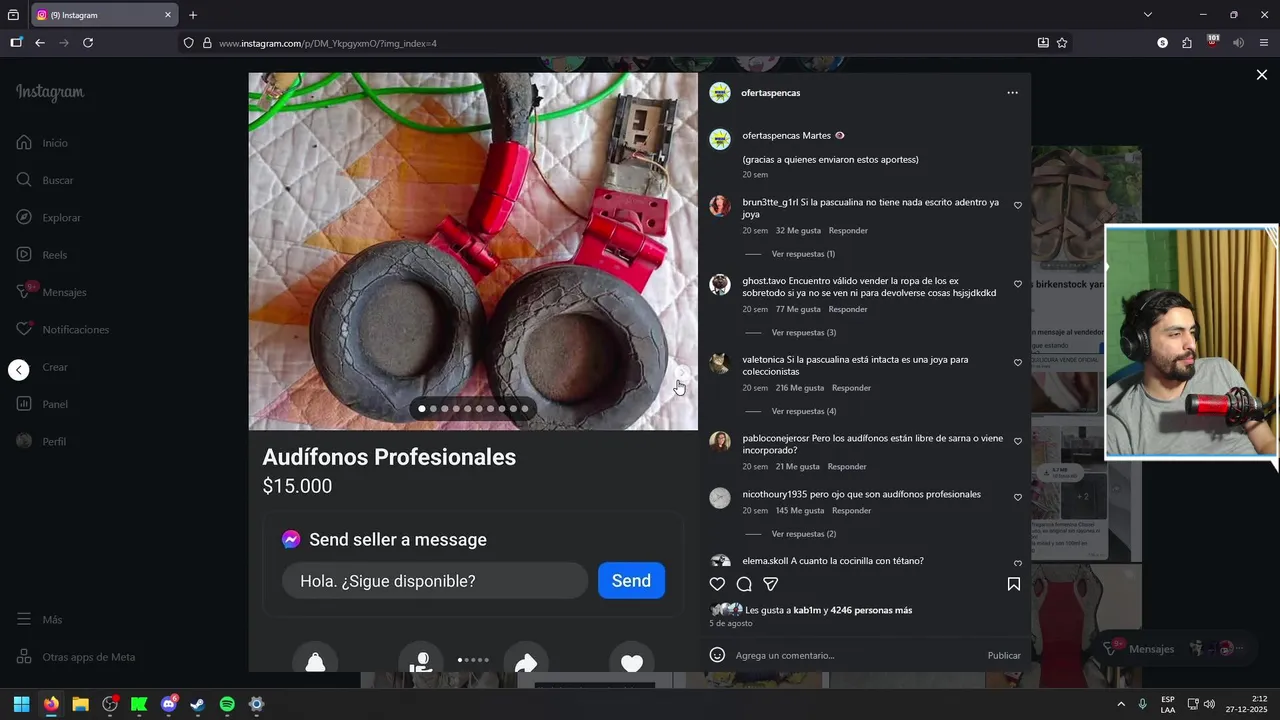1280x720 pixels.
Task: Like the post with heart icon
Action: pos(717,584)
